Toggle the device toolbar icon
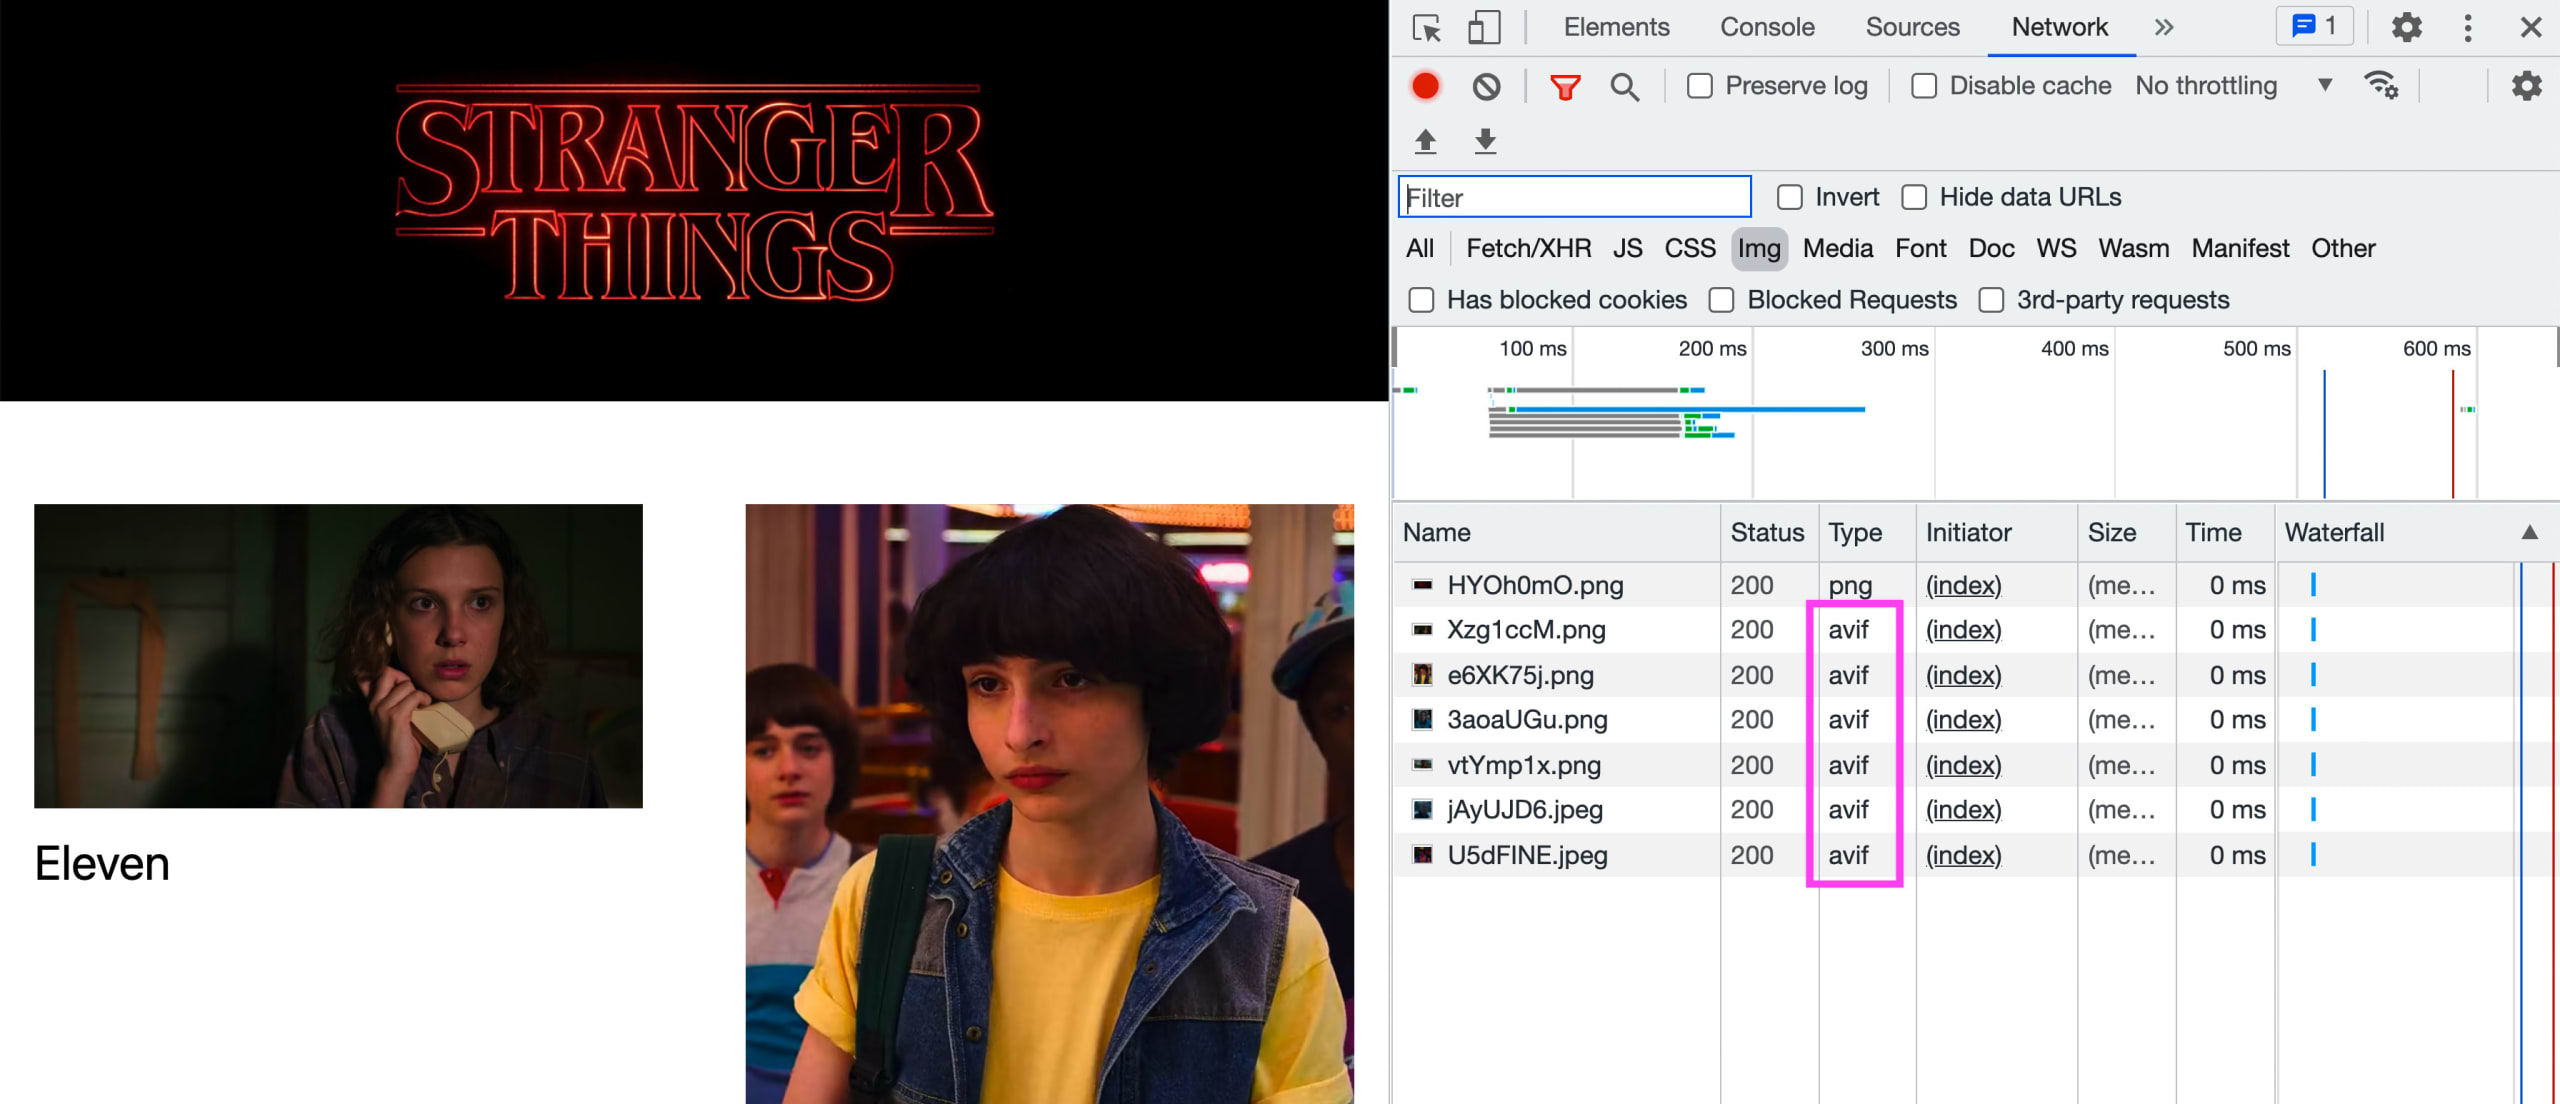 tap(1484, 27)
